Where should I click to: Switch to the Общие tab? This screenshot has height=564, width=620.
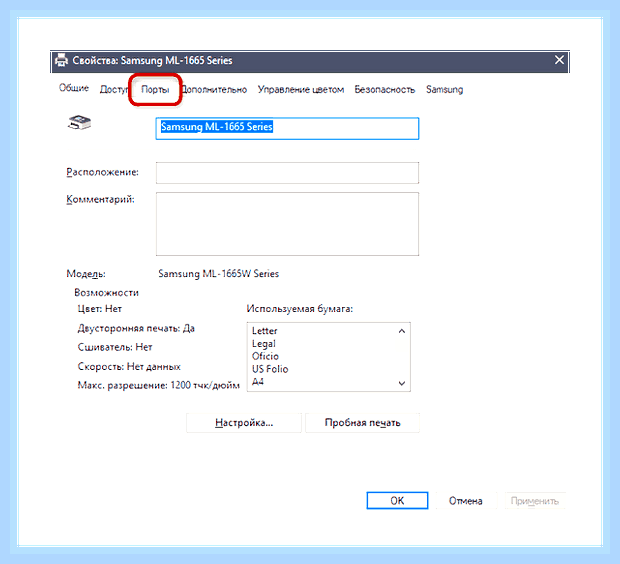pyautogui.click(x=74, y=88)
